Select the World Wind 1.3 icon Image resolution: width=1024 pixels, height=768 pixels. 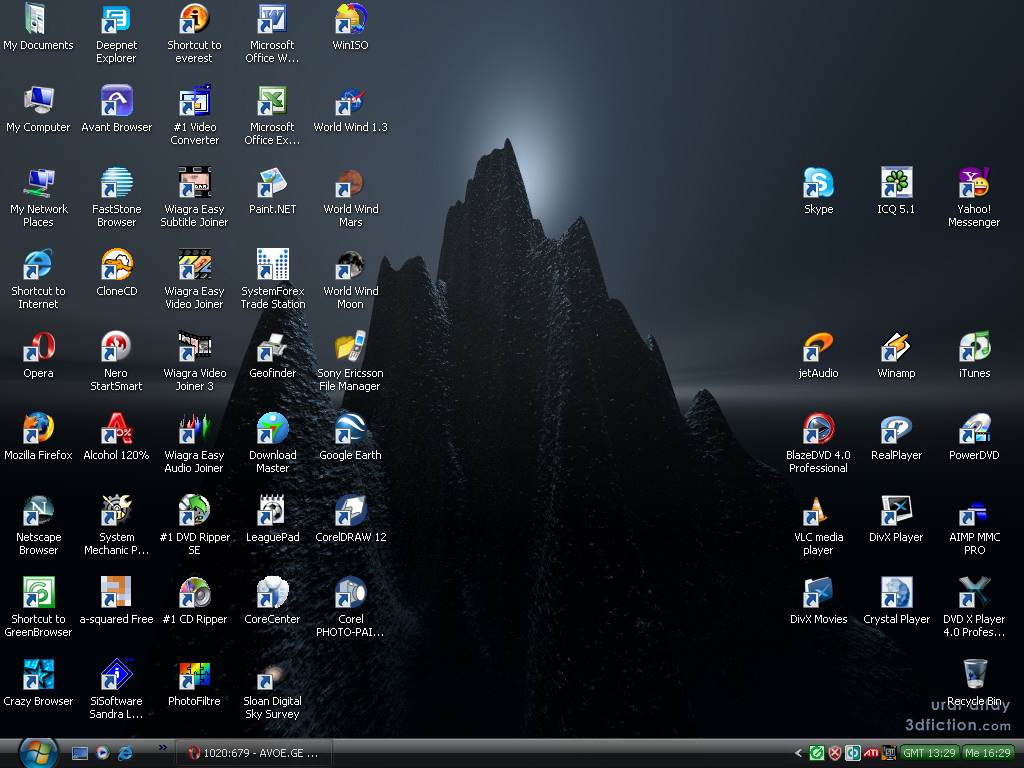click(x=351, y=101)
